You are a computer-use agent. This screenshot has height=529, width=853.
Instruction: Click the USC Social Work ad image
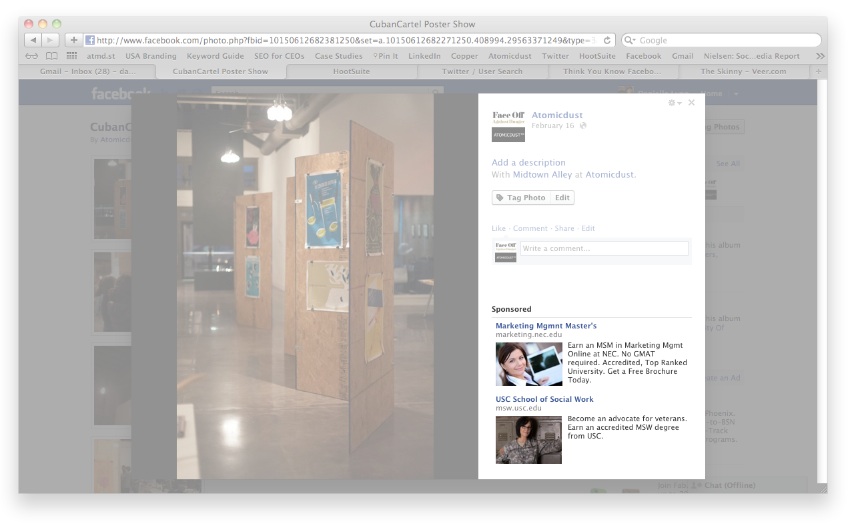pos(529,440)
